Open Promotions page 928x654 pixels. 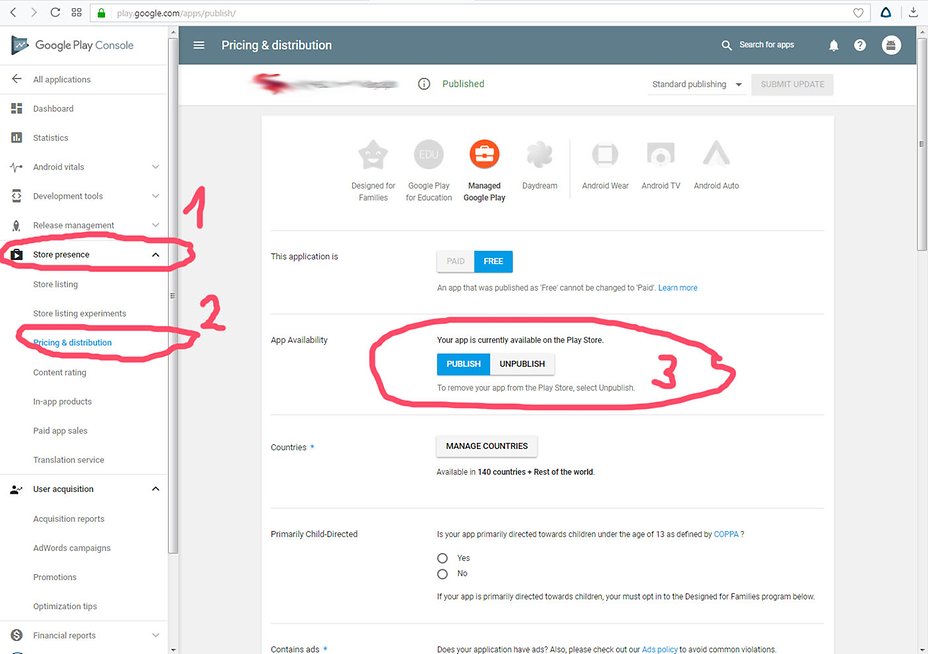point(54,577)
